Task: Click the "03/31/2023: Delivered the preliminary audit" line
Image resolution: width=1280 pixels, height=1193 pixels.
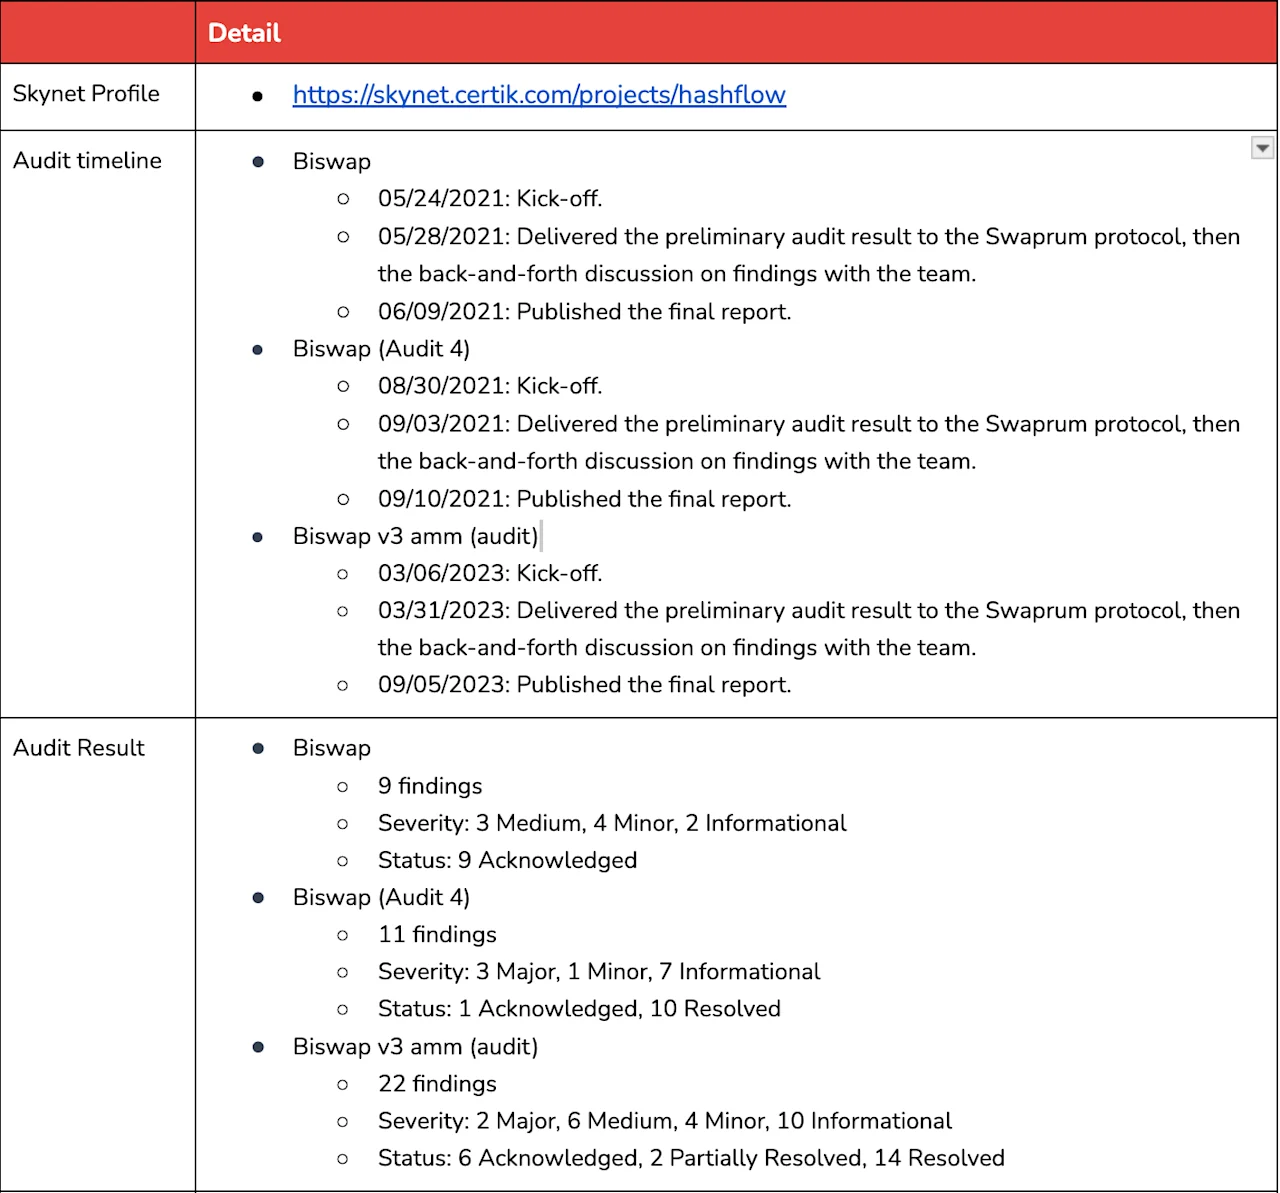Action: tap(809, 611)
